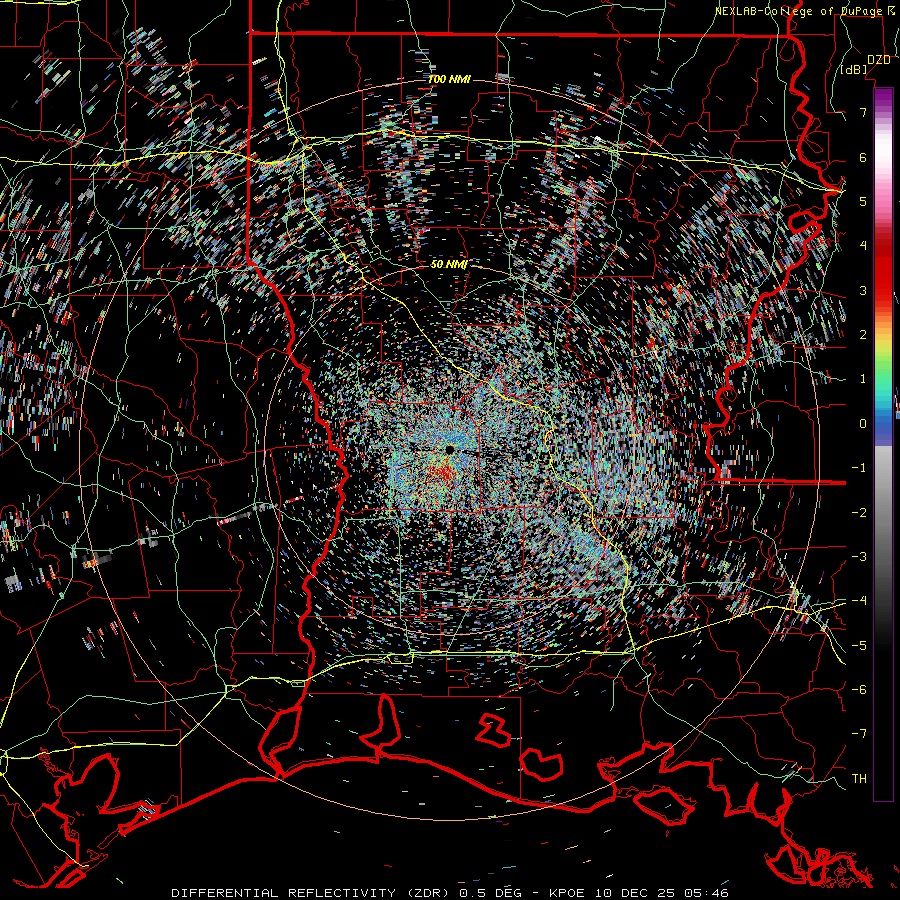Click the 0 tick label on the scale
This screenshot has height=900, width=900.
point(863,424)
